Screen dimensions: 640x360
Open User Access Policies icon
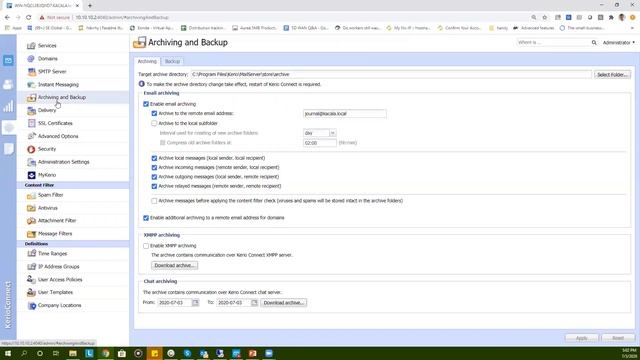click(x=31, y=280)
